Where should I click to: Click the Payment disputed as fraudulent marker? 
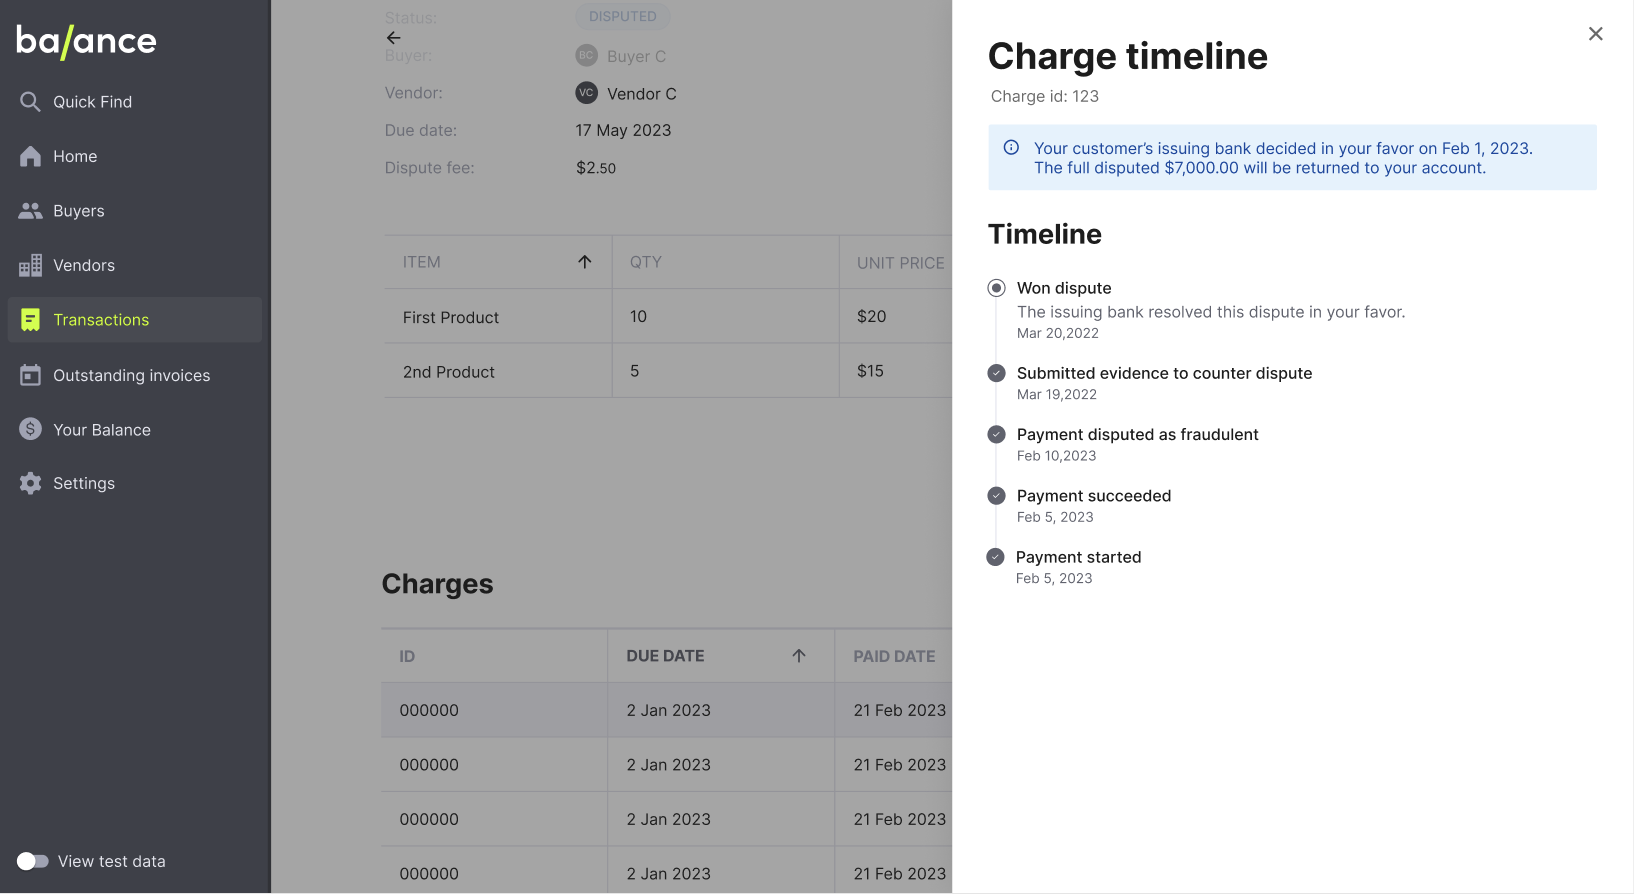[x=996, y=434]
